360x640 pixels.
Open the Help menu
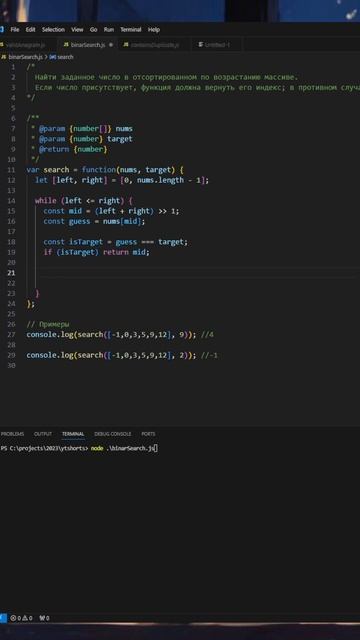tap(154, 30)
